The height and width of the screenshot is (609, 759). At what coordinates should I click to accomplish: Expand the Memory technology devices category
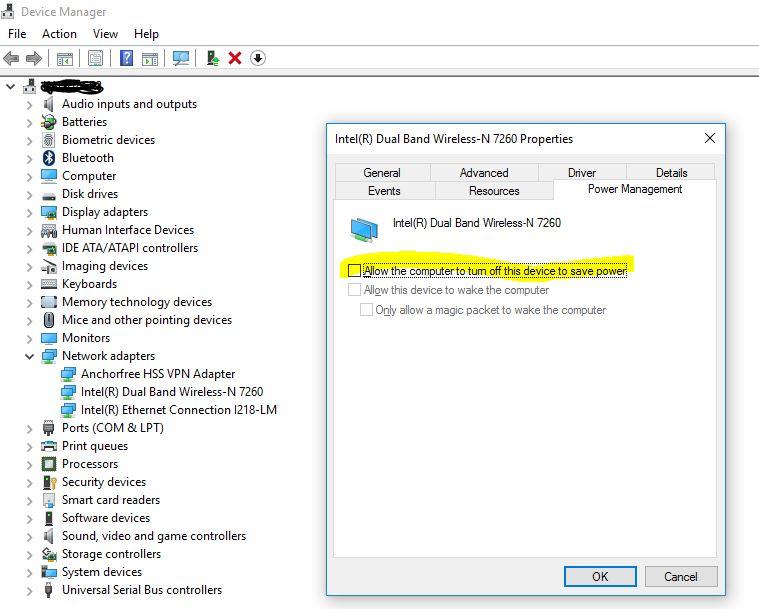30,303
